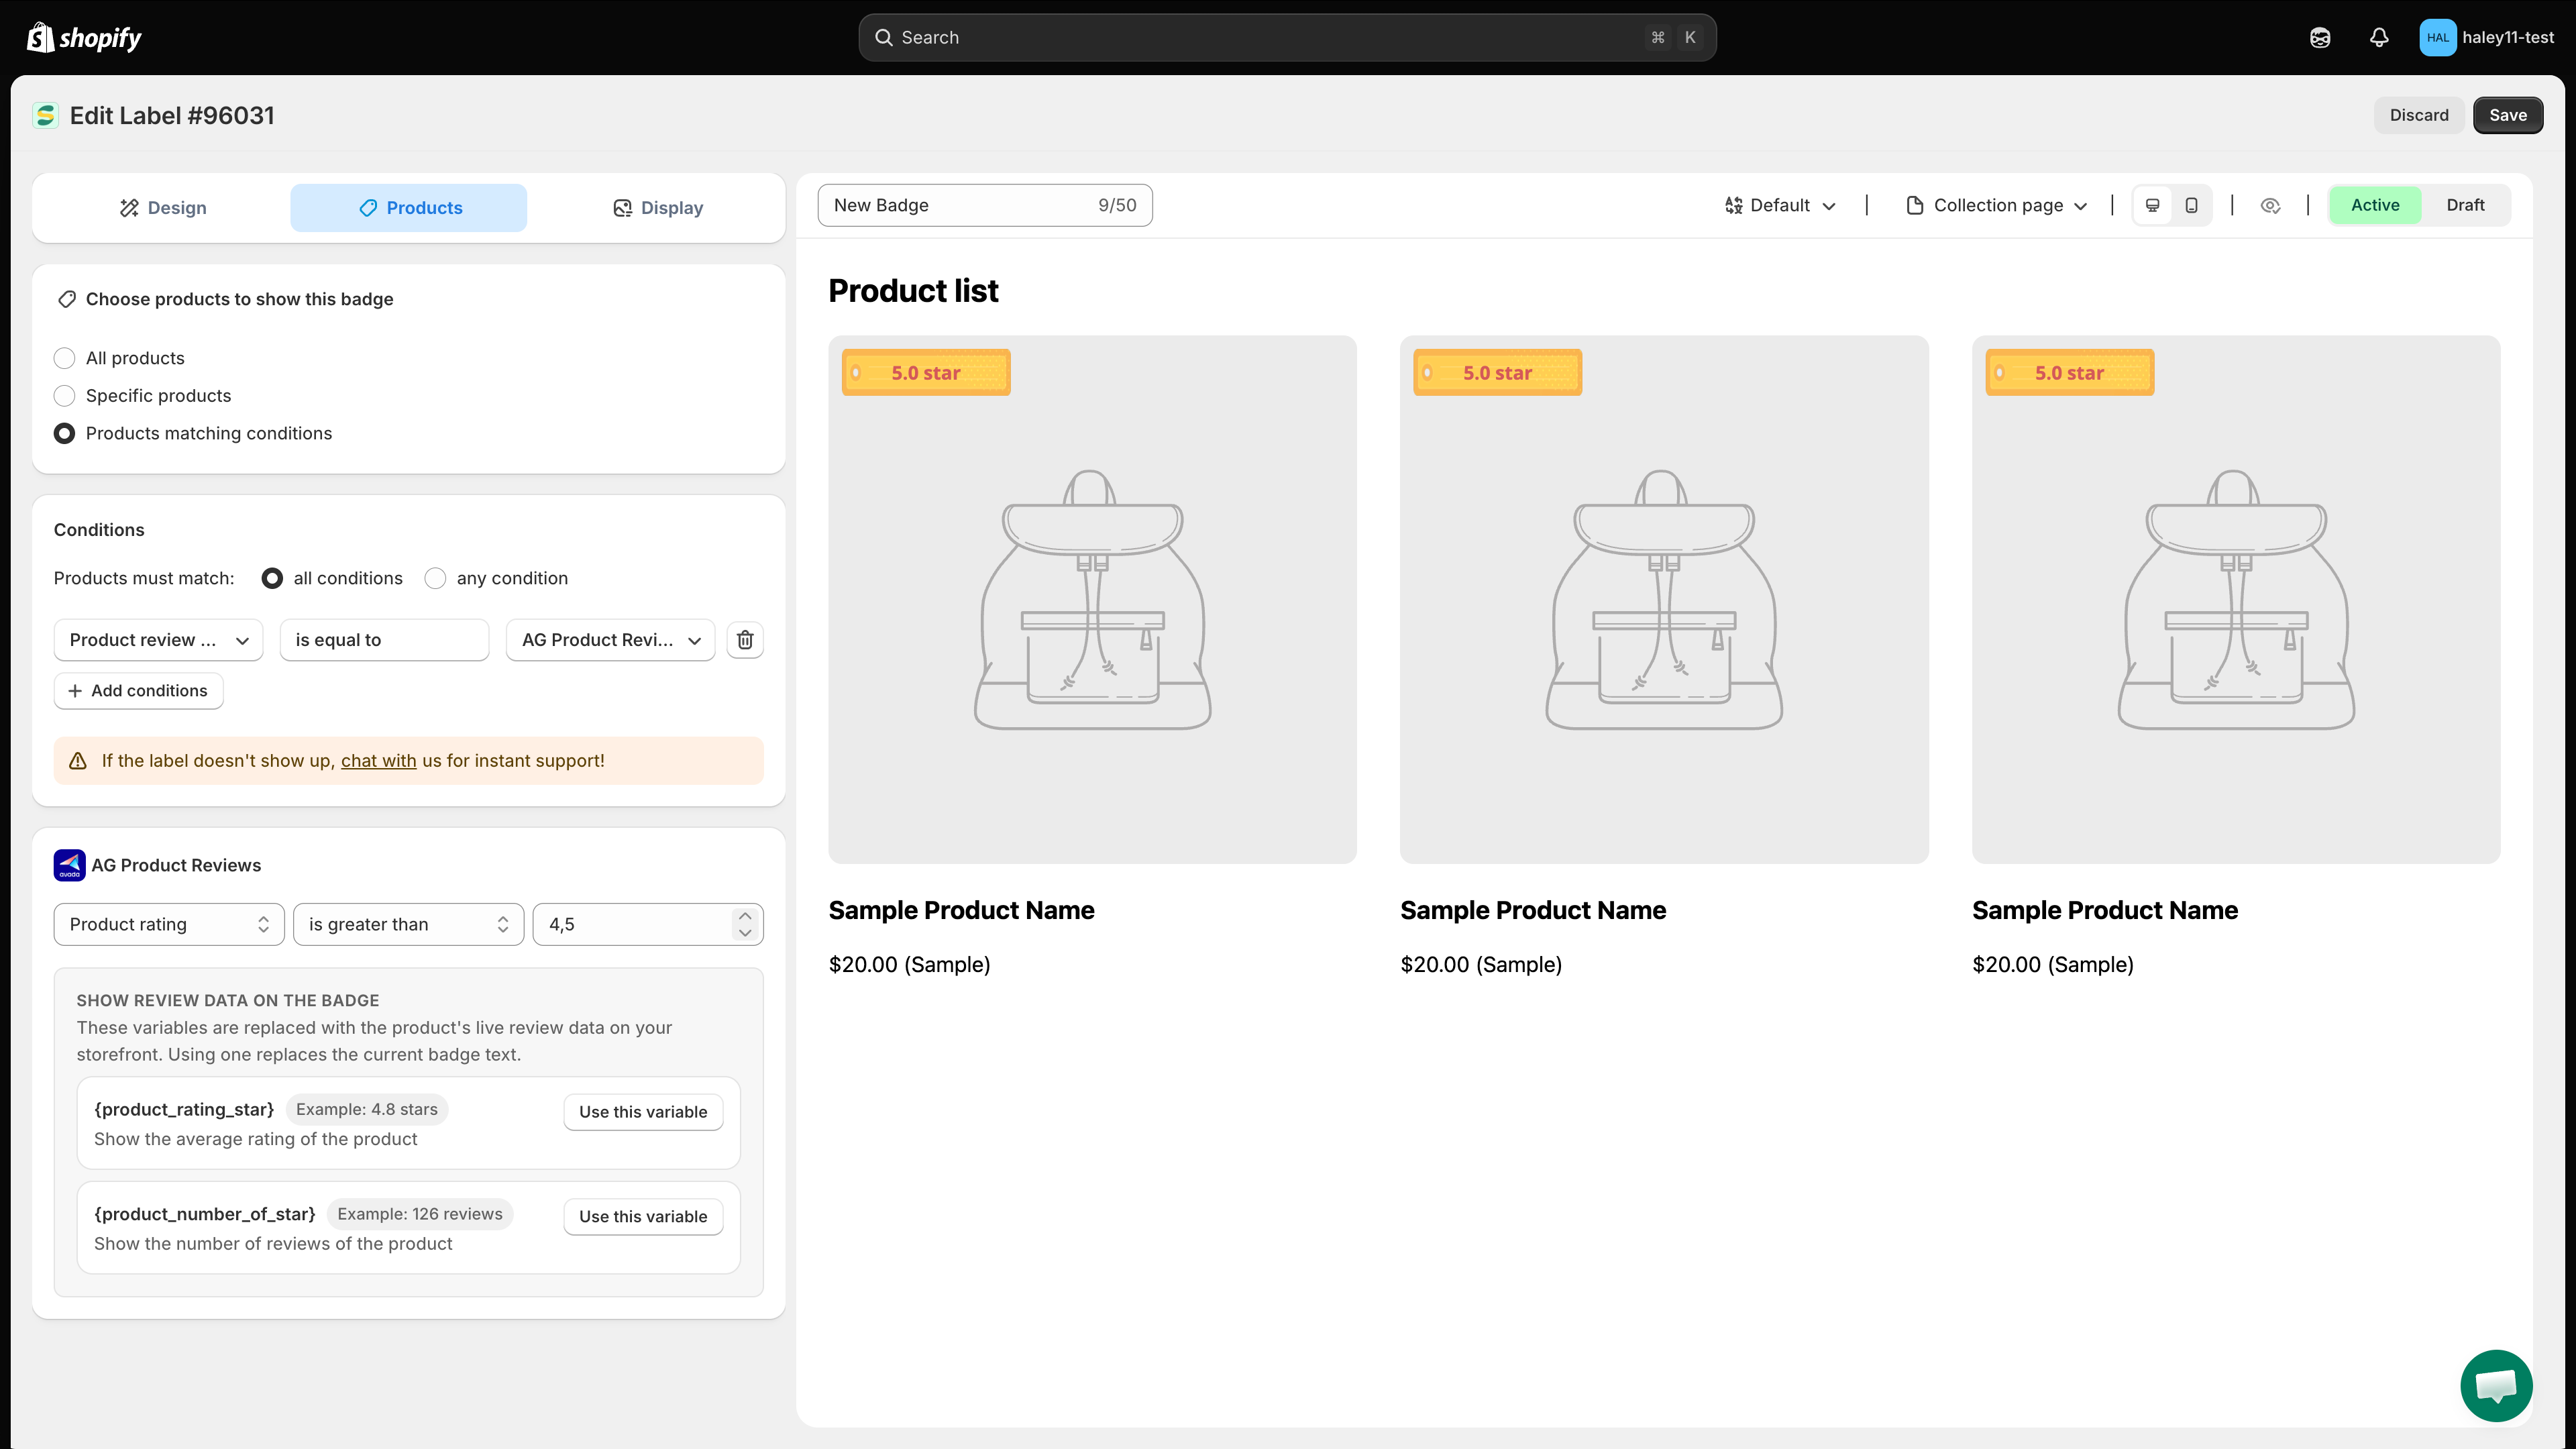Viewport: 2576px width, 1449px height.
Task: Choose the any condition radio option
Action: 435,578
